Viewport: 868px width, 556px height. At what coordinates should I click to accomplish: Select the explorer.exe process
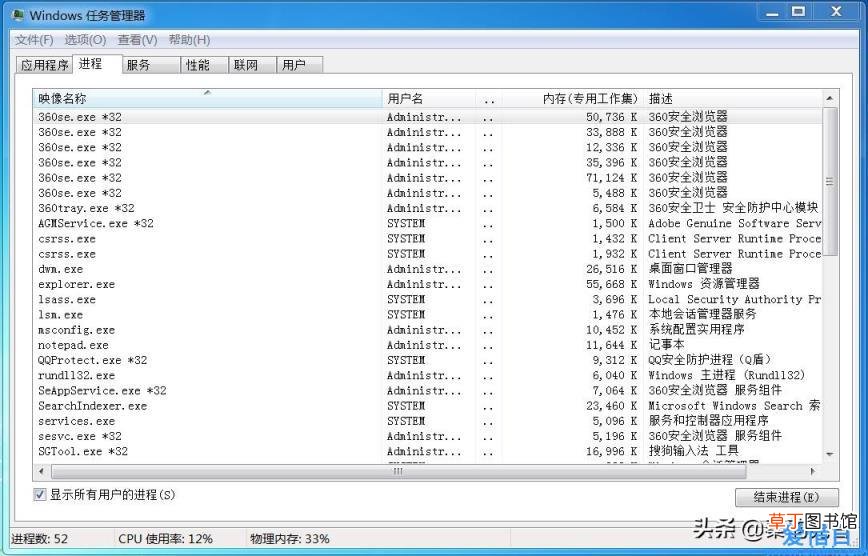427,284
